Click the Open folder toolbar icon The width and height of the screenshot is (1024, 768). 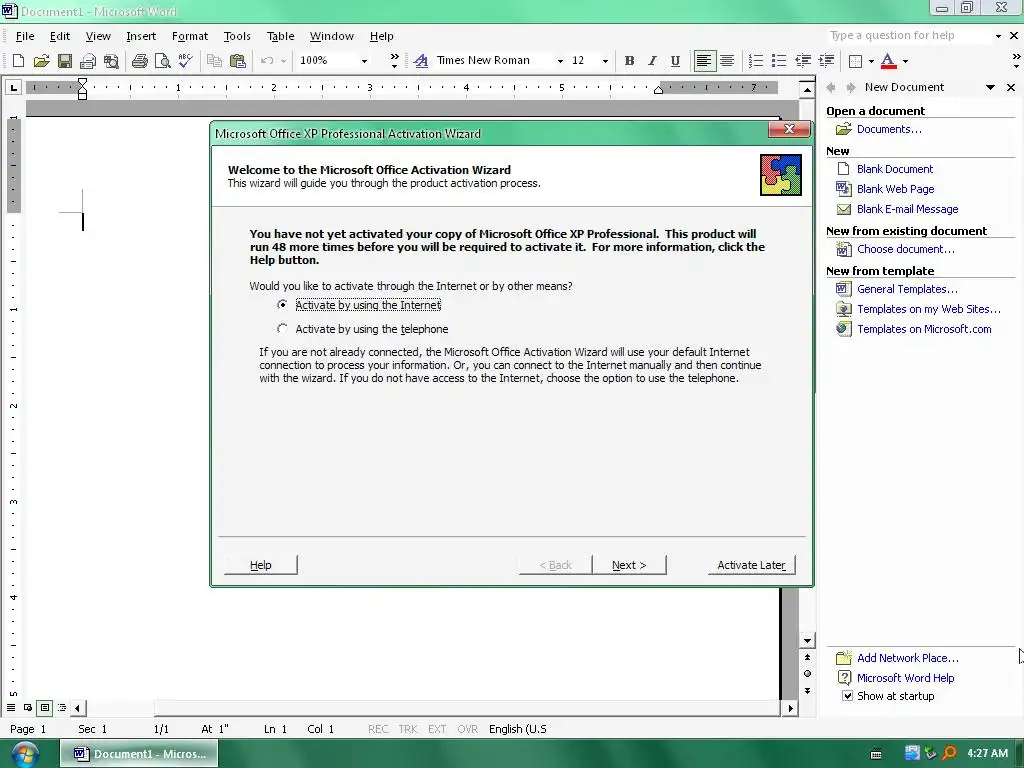coord(41,61)
